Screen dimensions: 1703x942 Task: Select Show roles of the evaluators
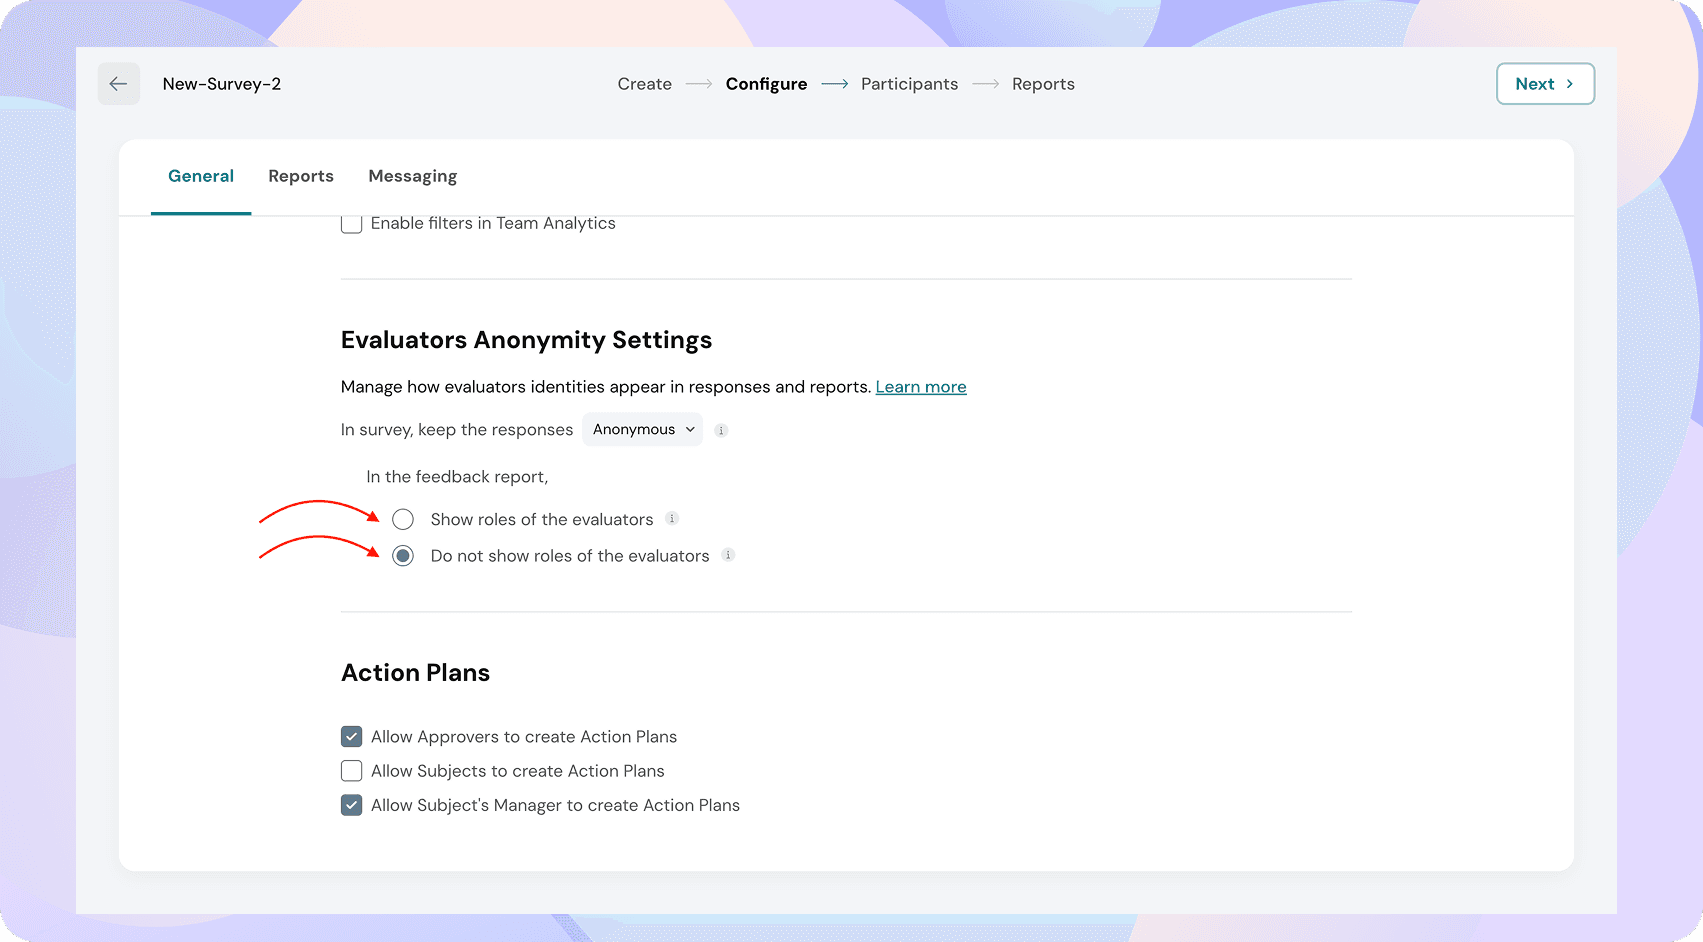coord(403,519)
